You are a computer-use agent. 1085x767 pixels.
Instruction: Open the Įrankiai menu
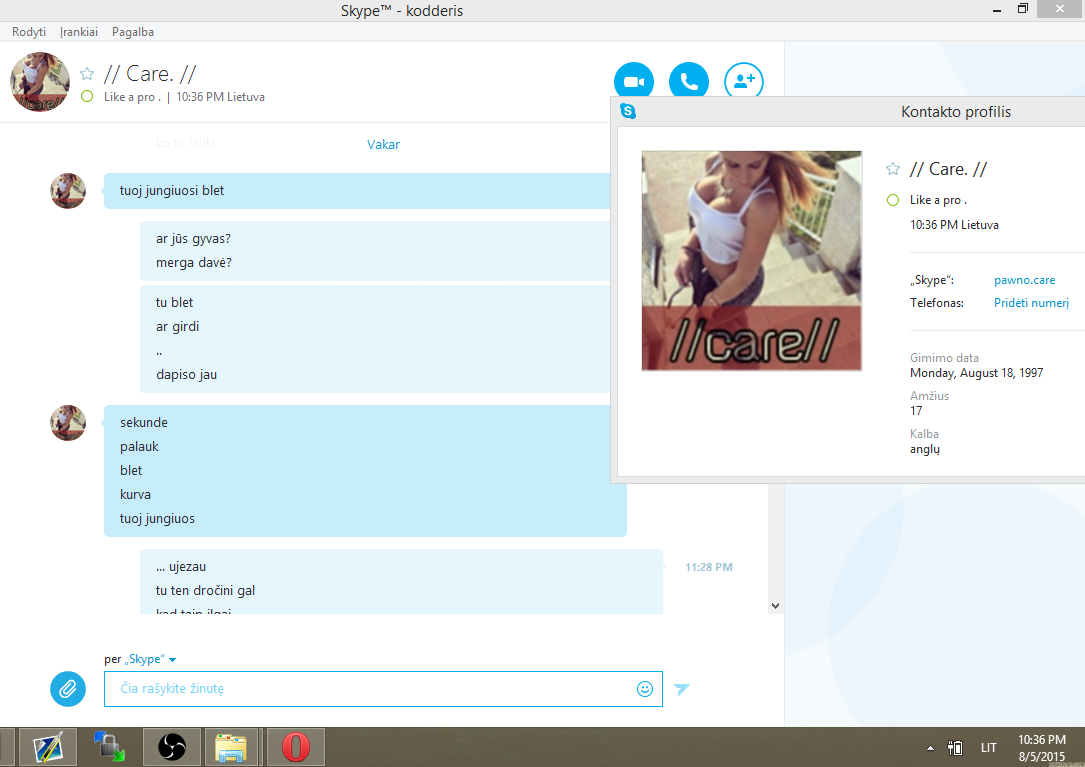tap(79, 32)
